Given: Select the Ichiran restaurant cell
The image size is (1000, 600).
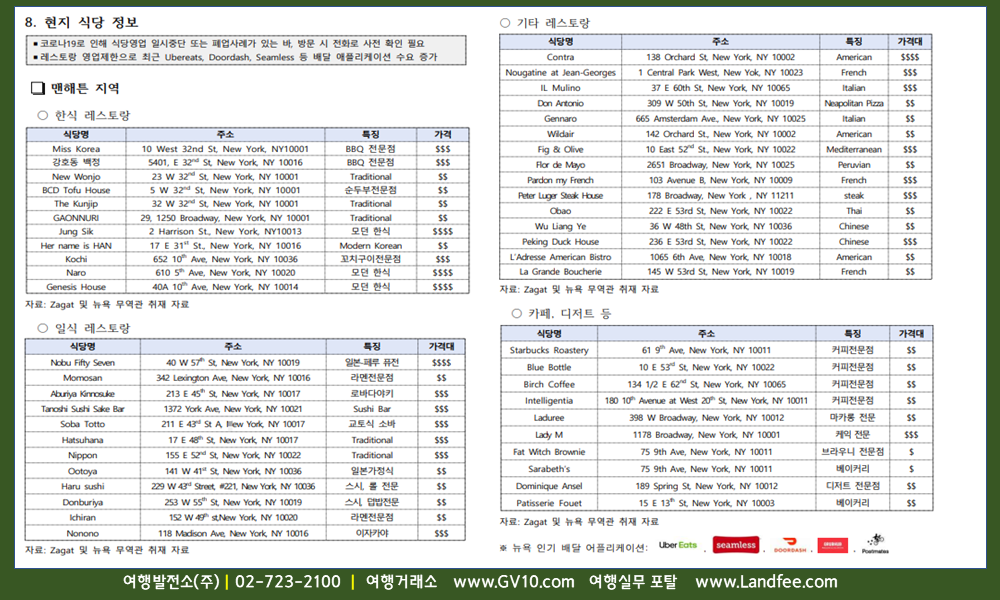Looking at the screenshot, I should pyautogui.click(x=82, y=518).
